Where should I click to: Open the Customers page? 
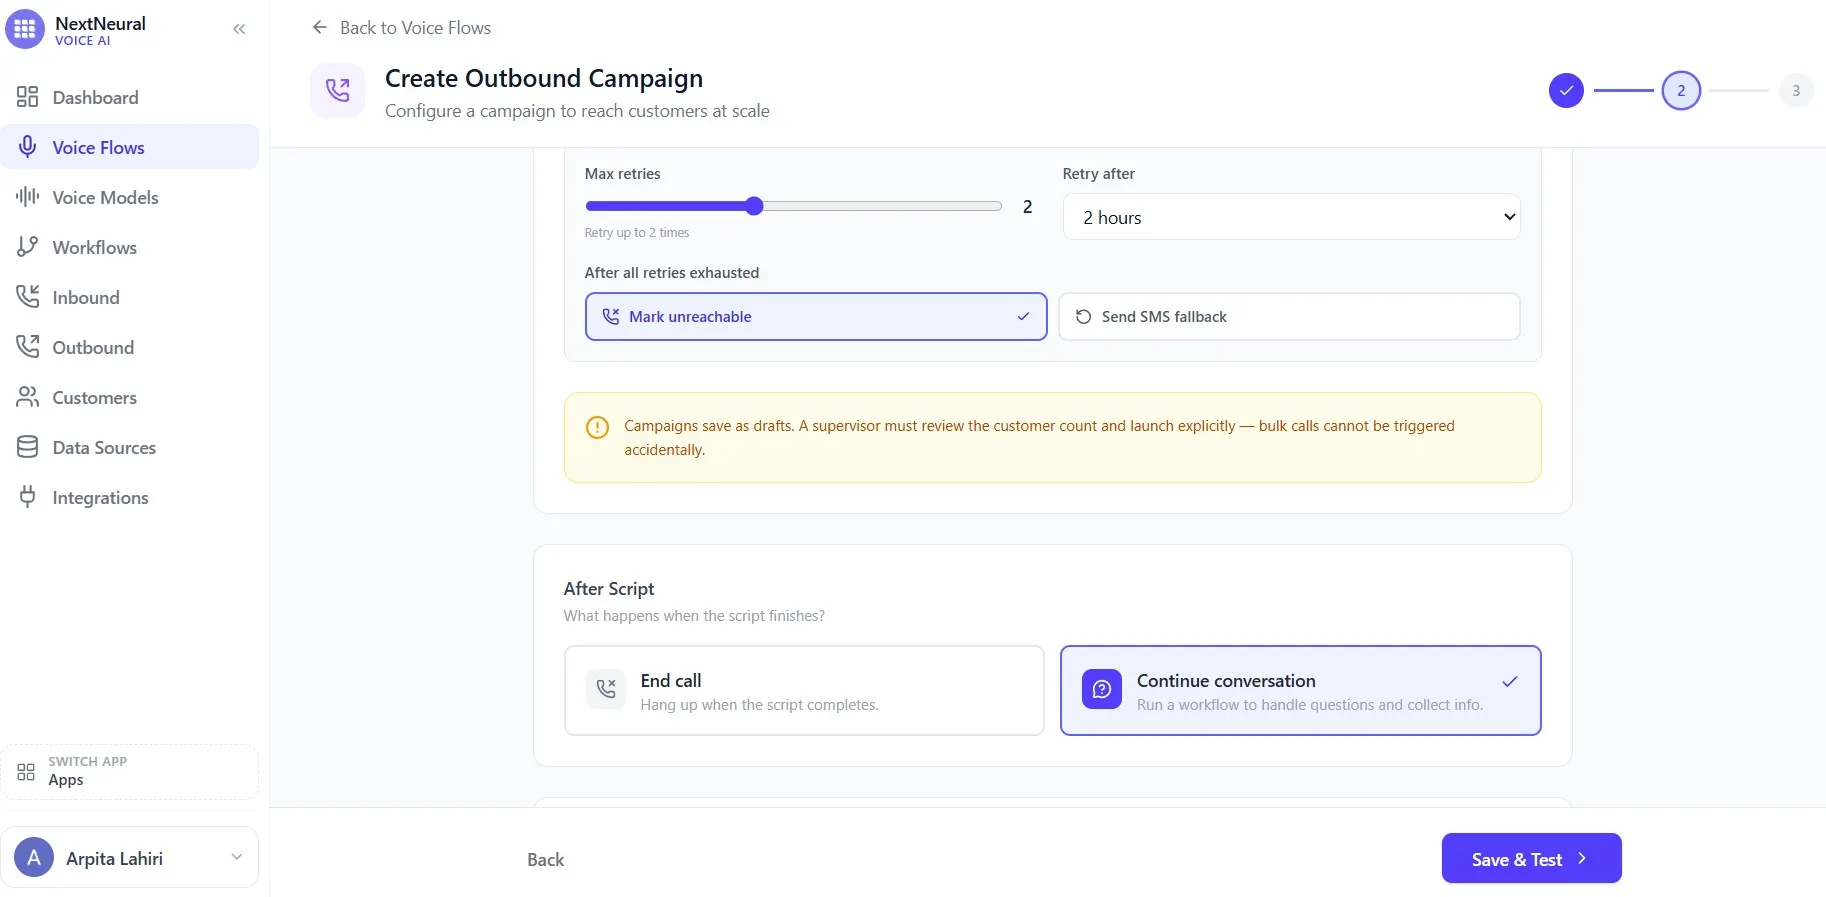pos(130,397)
